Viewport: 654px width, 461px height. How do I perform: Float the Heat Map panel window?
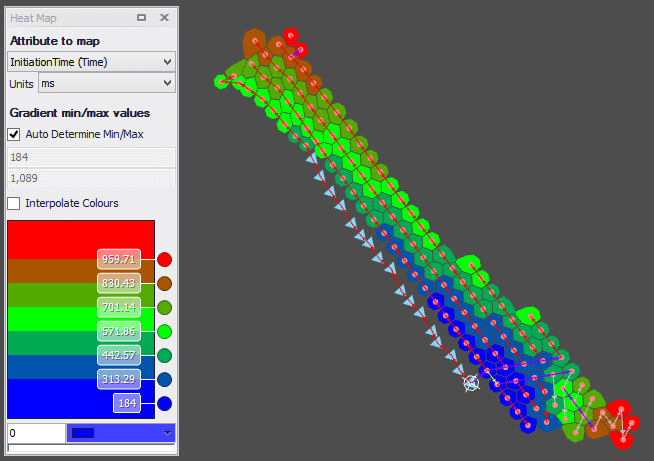(x=141, y=18)
